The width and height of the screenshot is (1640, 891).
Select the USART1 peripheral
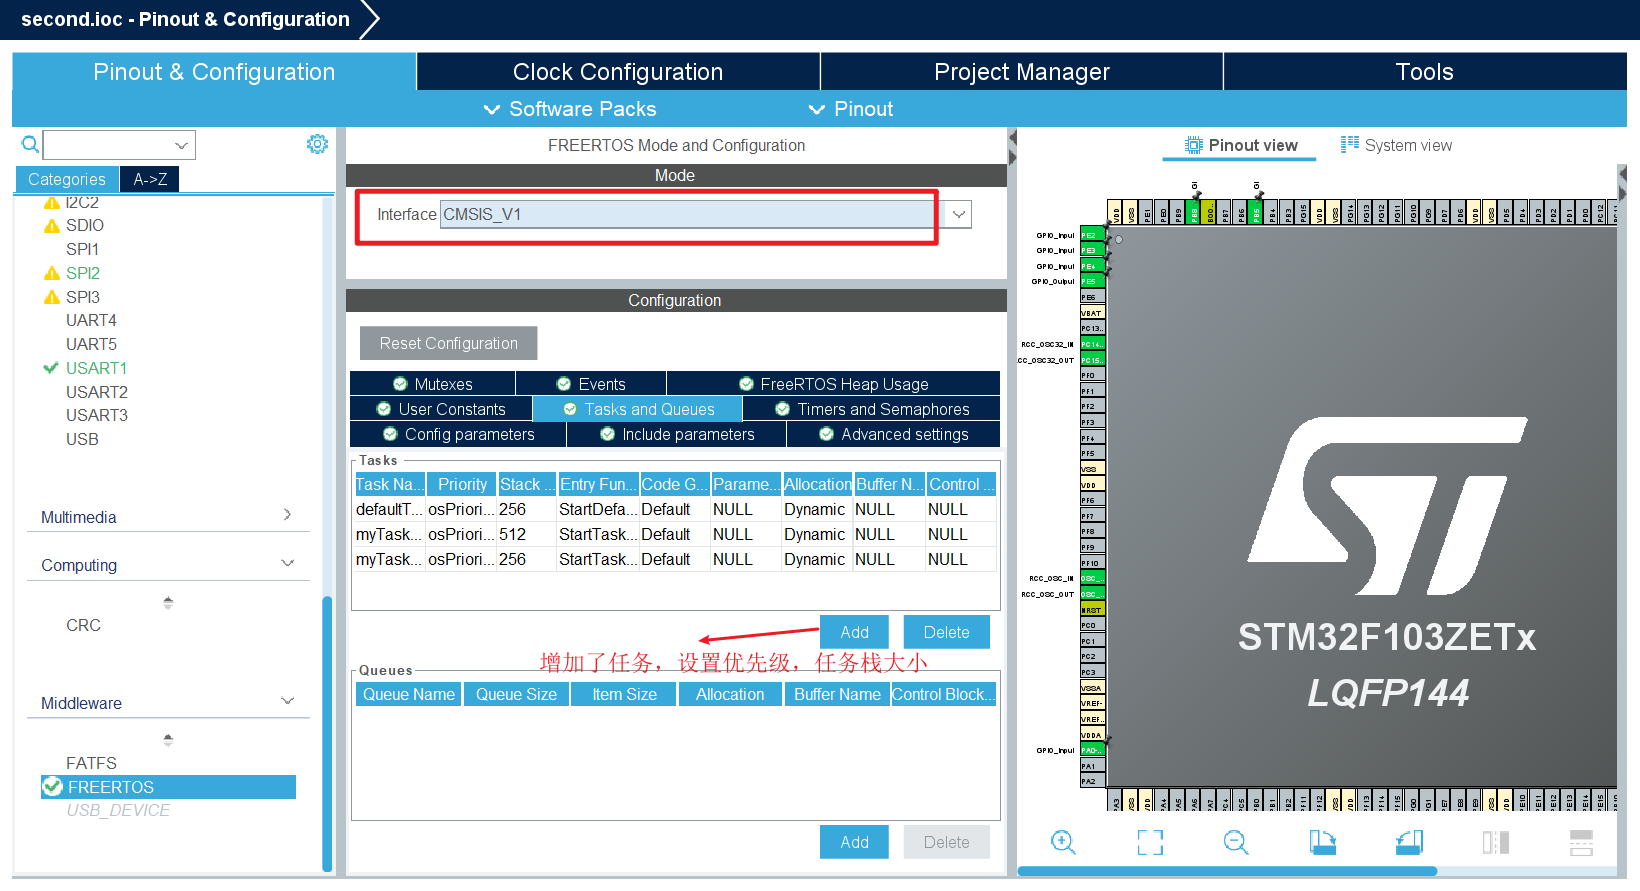pos(96,368)
